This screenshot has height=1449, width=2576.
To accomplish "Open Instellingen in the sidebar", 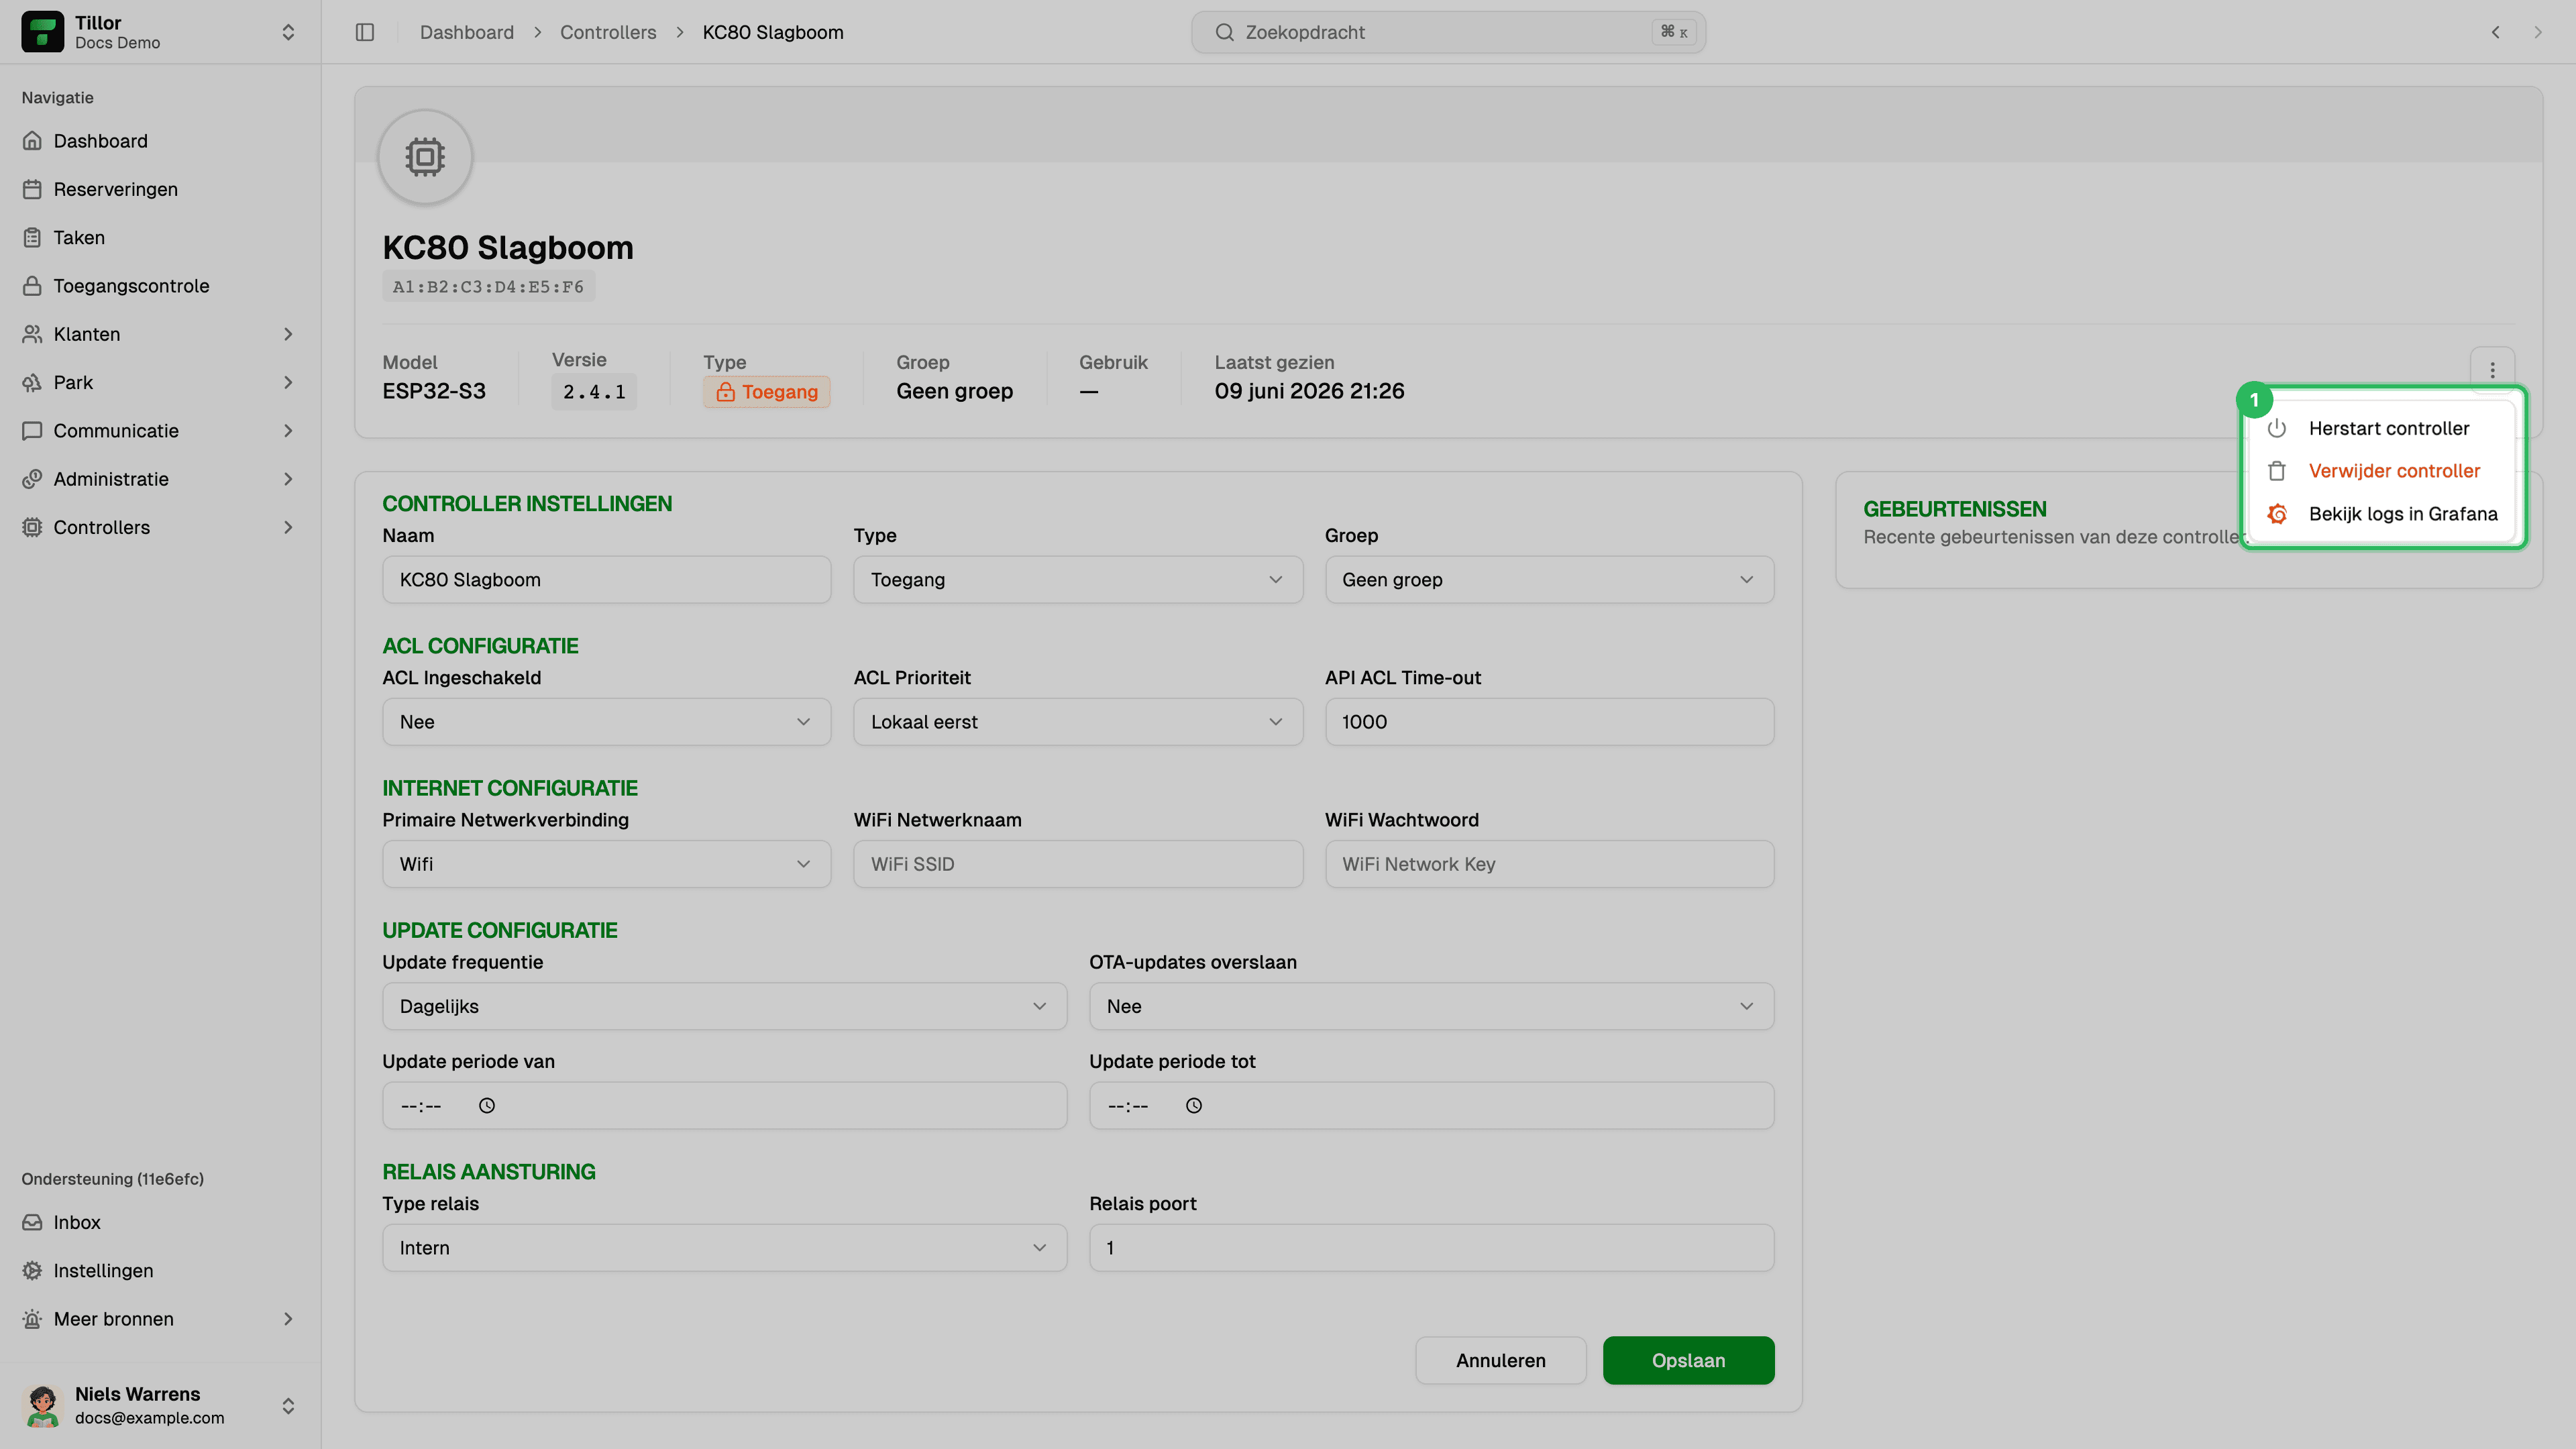I will point(160,1270).
